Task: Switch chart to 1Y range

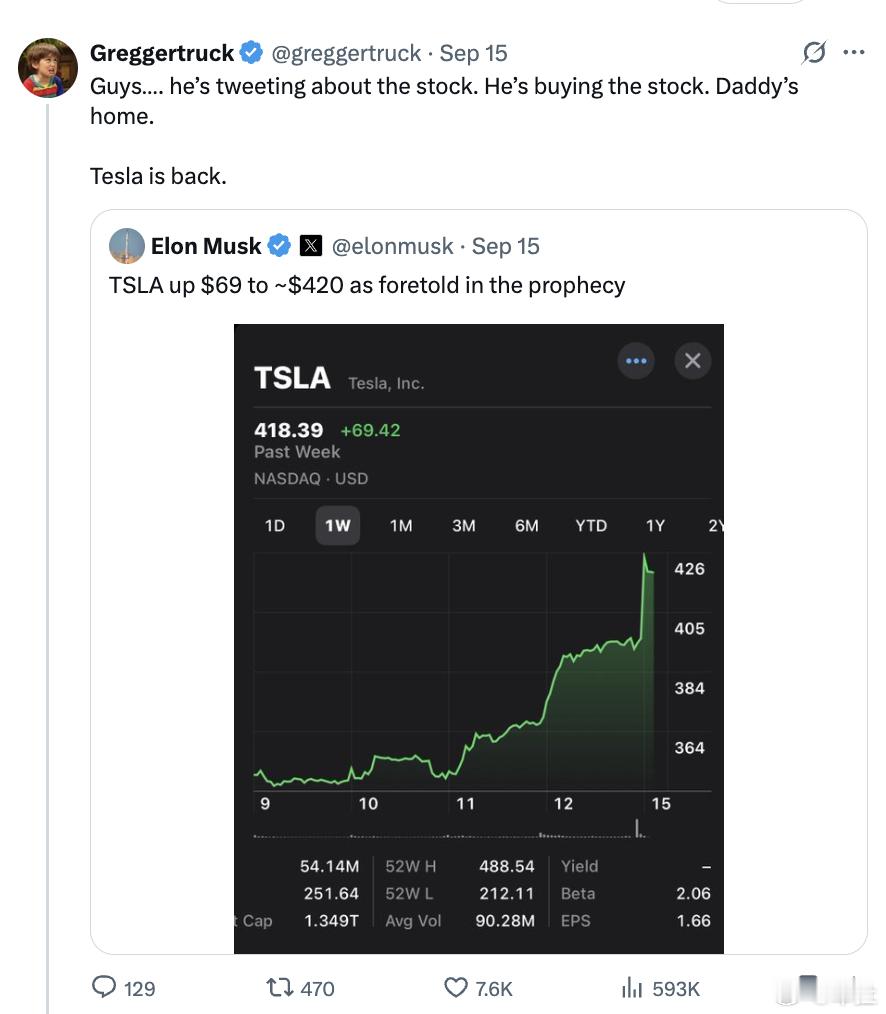Action: tap(655, 526)
